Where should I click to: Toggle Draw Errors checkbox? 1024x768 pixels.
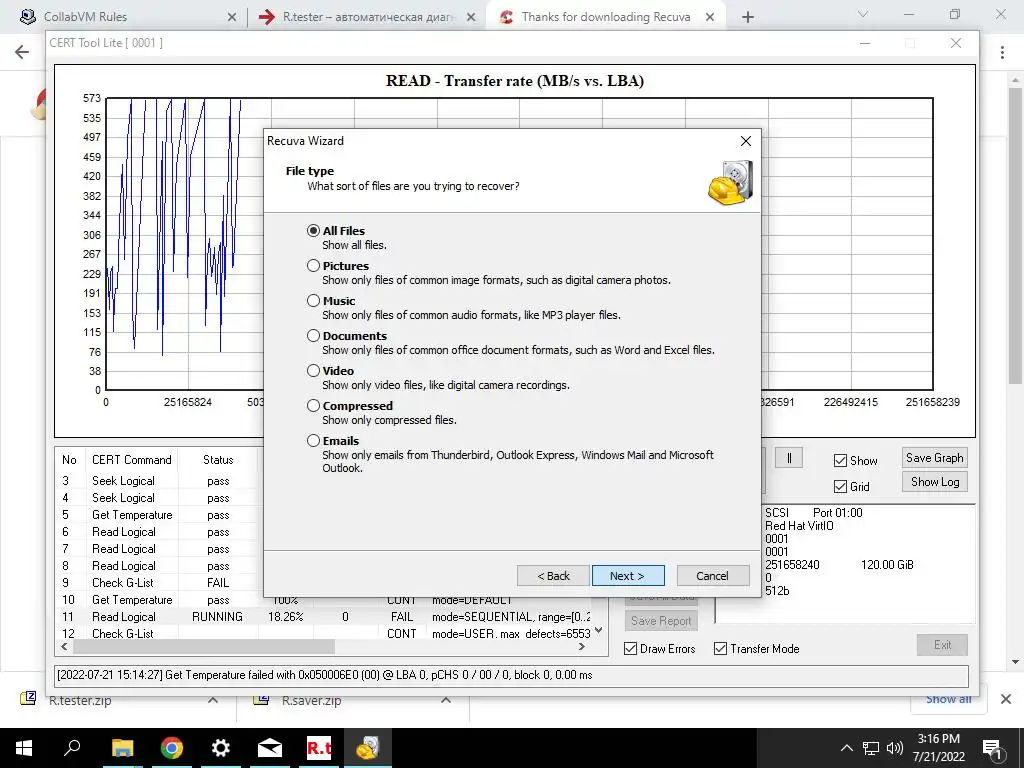click(631, 648)
